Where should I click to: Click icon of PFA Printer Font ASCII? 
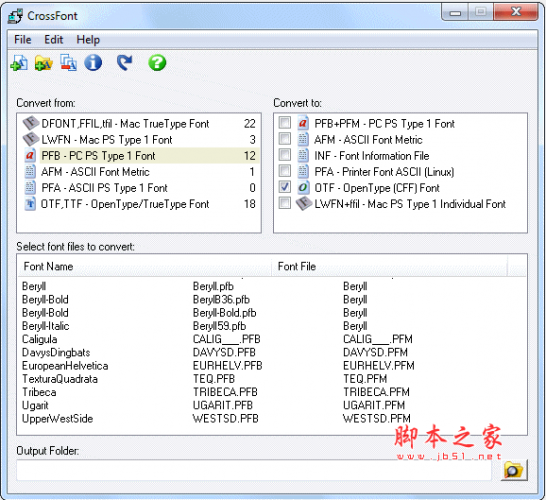coord(303,171)
